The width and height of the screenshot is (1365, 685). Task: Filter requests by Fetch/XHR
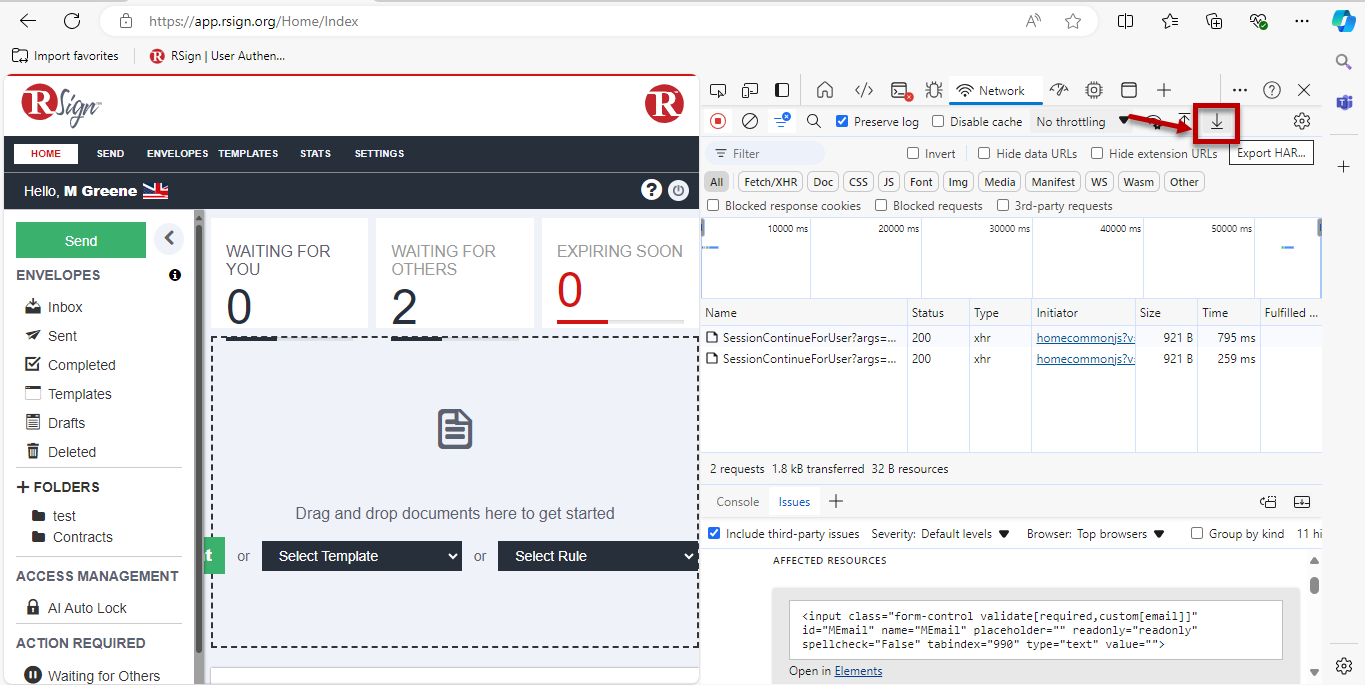(771, 181)
